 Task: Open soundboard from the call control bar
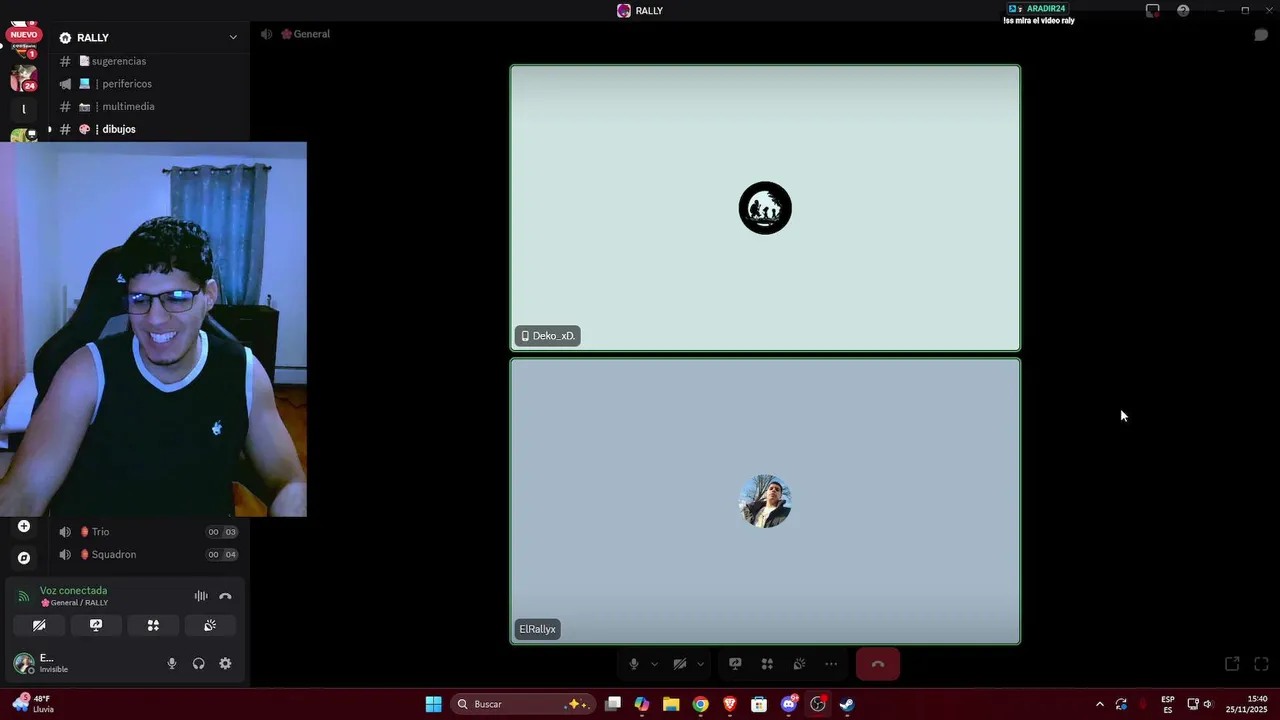tap(799, 664)
